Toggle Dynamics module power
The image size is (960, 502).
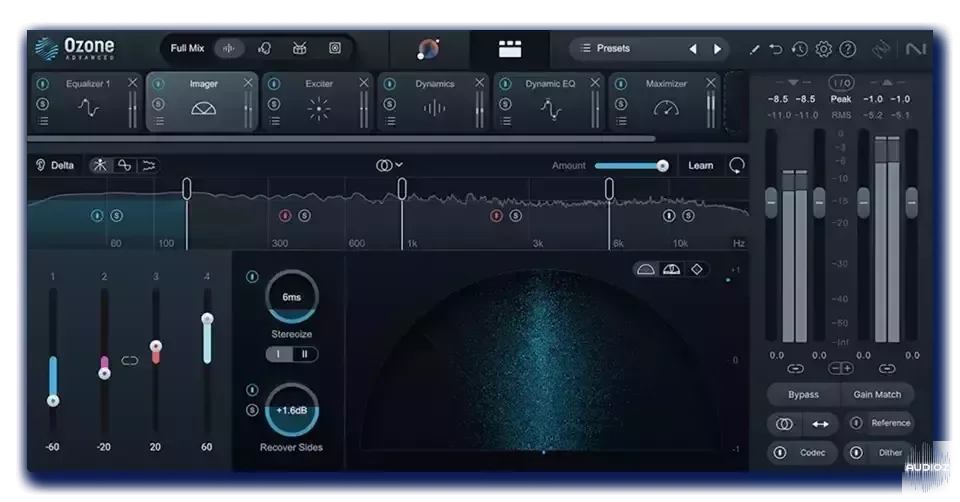(390, 83)
